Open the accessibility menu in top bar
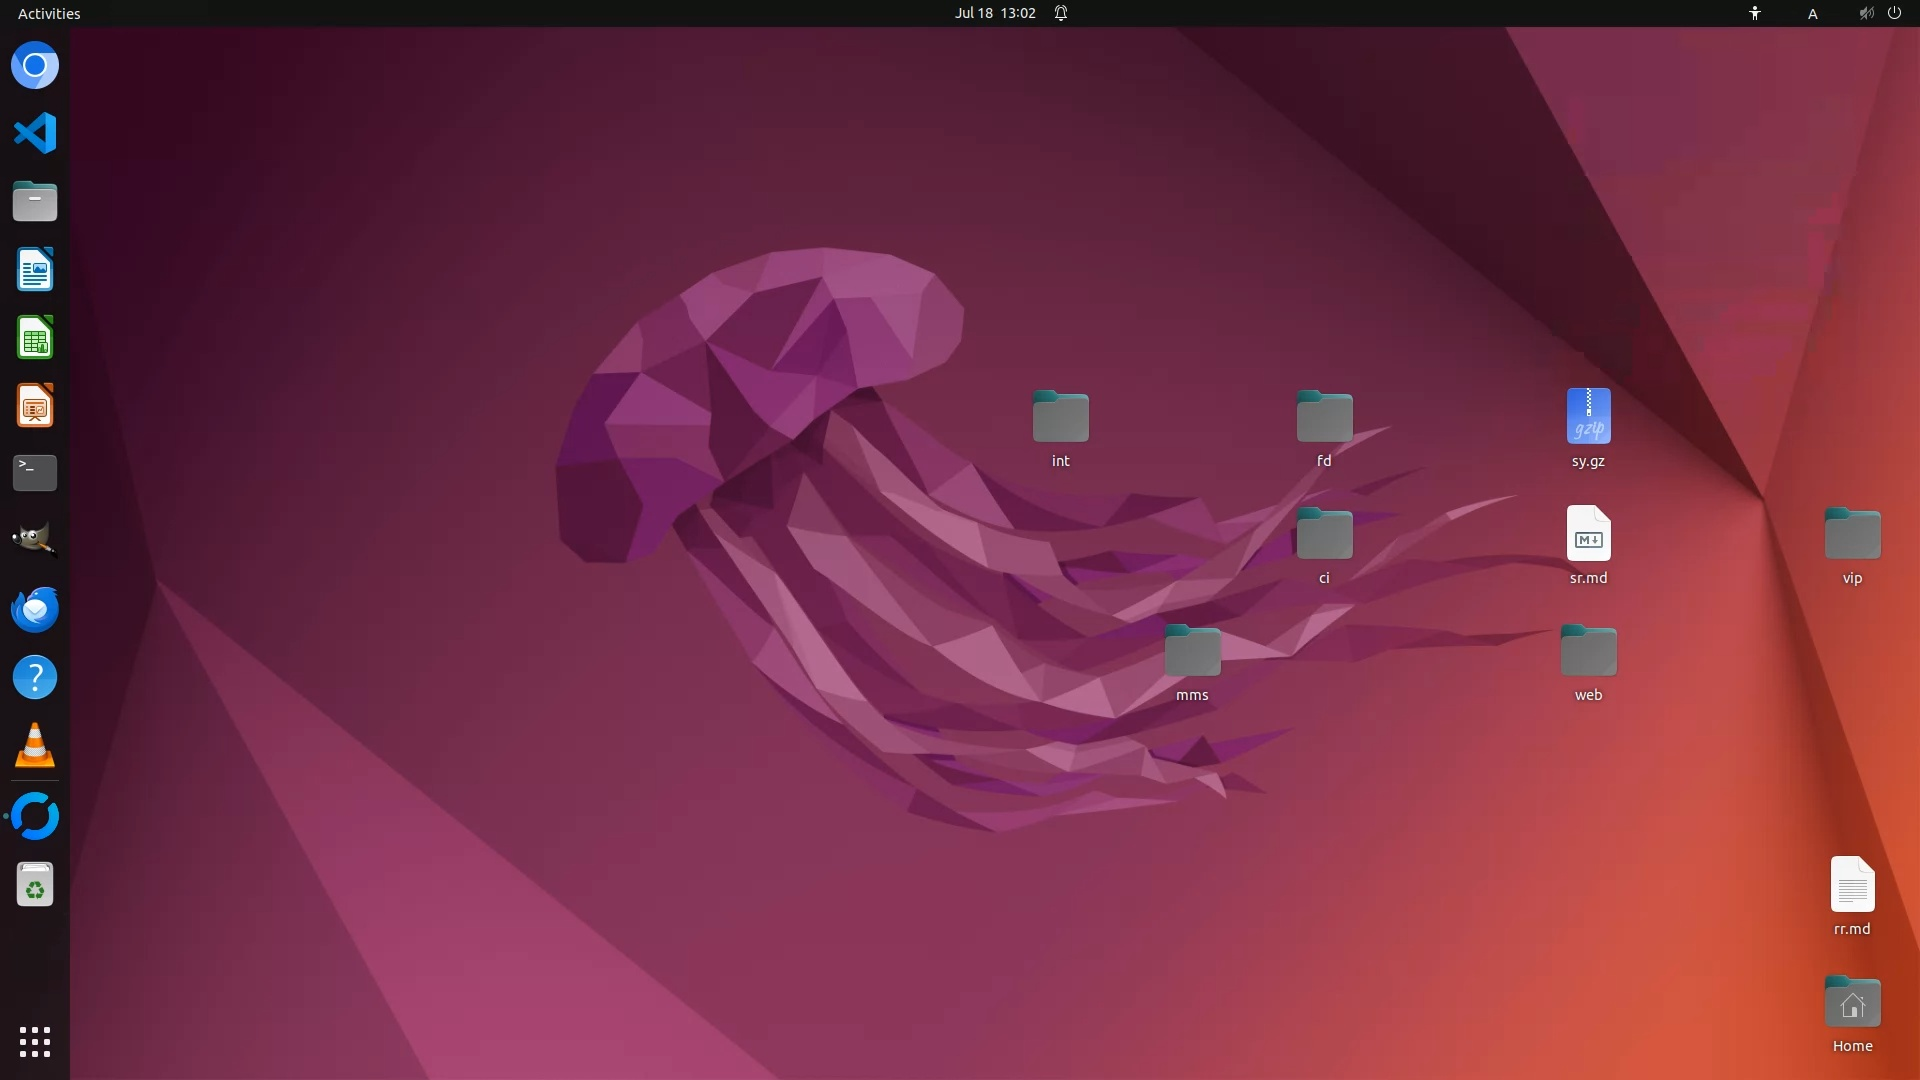Screen dimensions: 1920x1080 pos(1755,13)
